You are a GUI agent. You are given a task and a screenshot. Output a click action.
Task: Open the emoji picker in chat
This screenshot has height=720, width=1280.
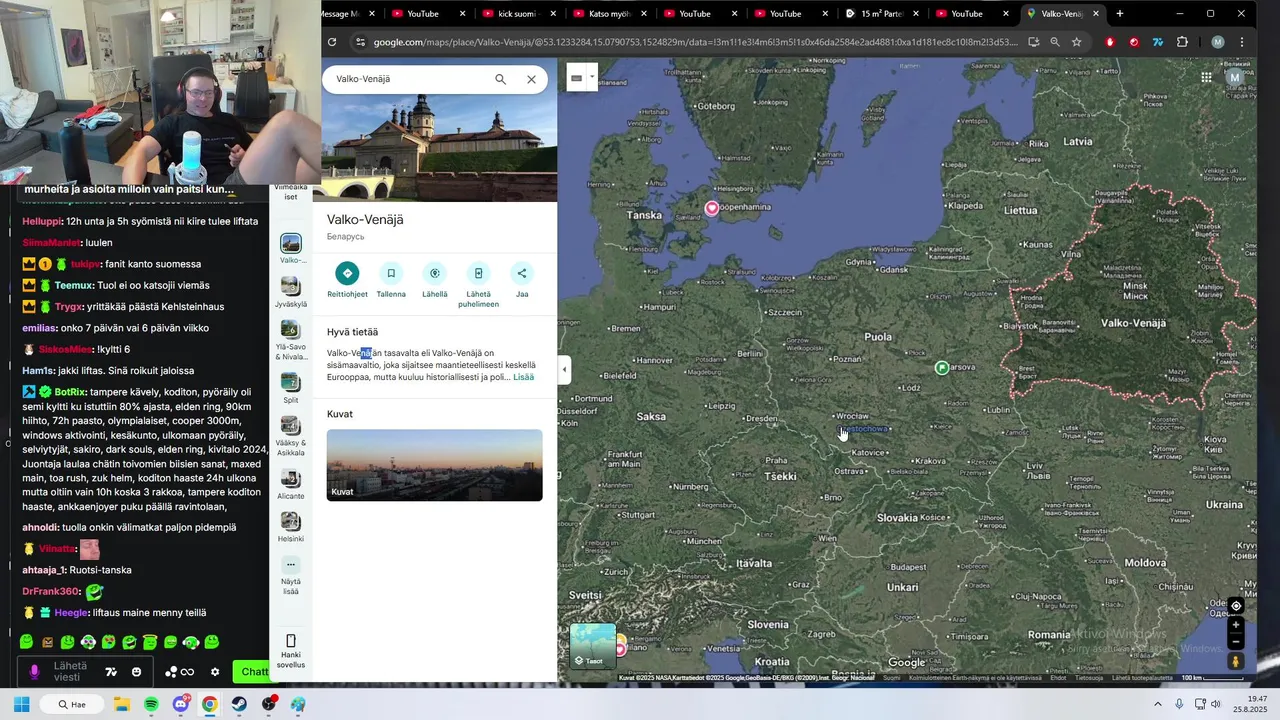[136, 672]
